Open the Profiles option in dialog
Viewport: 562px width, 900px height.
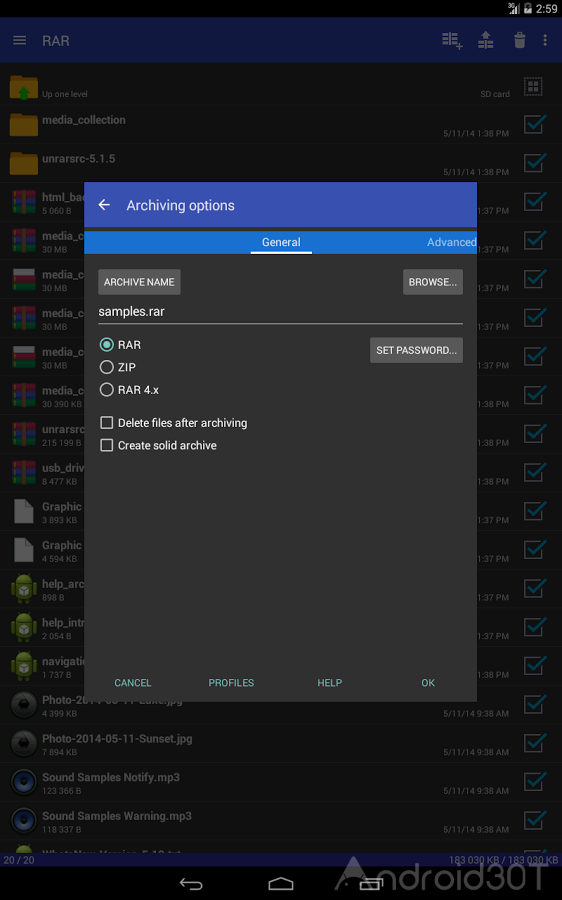click(x=231, y=682)
